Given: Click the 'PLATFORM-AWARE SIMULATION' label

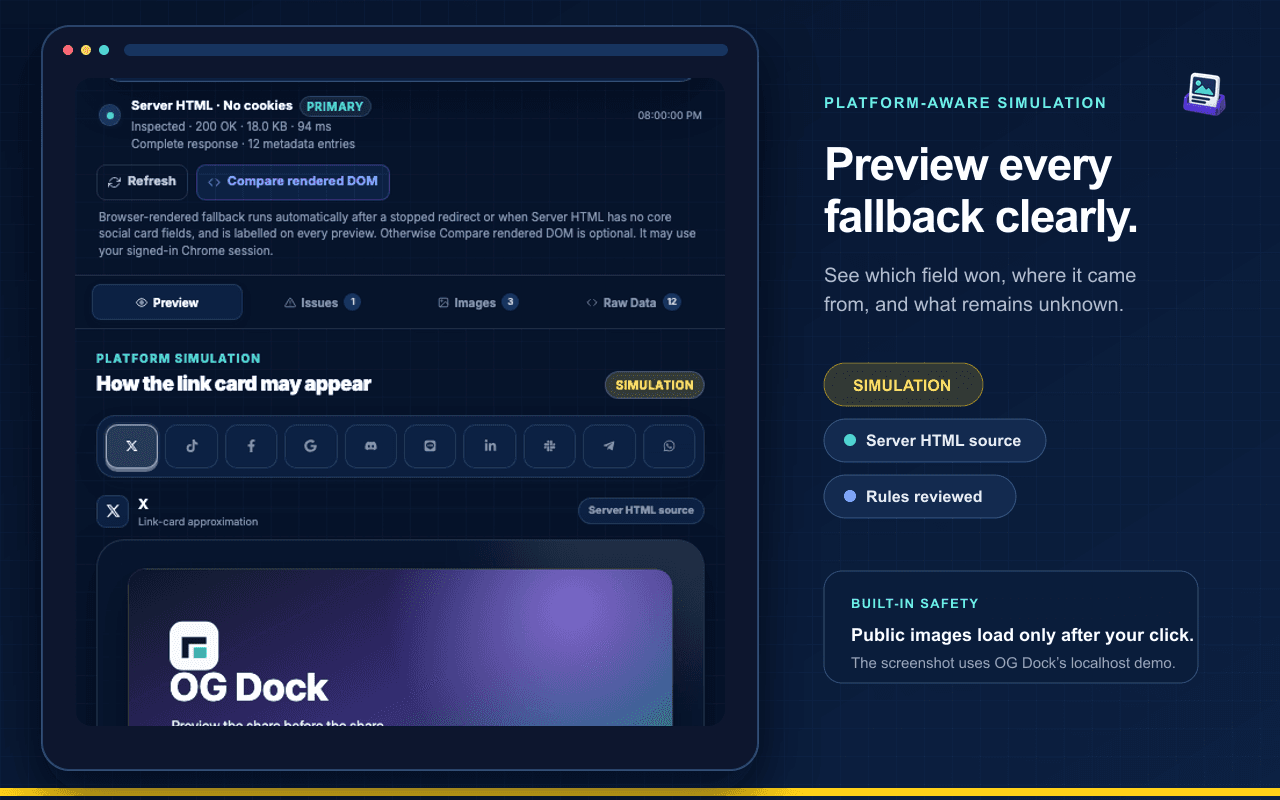Looking at the screenshot, I should (x=965, y=103).
